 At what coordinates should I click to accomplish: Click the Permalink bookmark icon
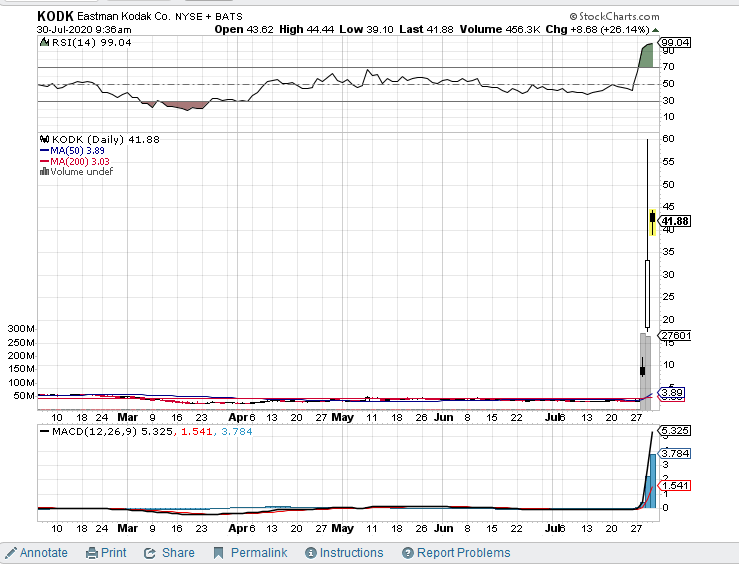(220, 553)
